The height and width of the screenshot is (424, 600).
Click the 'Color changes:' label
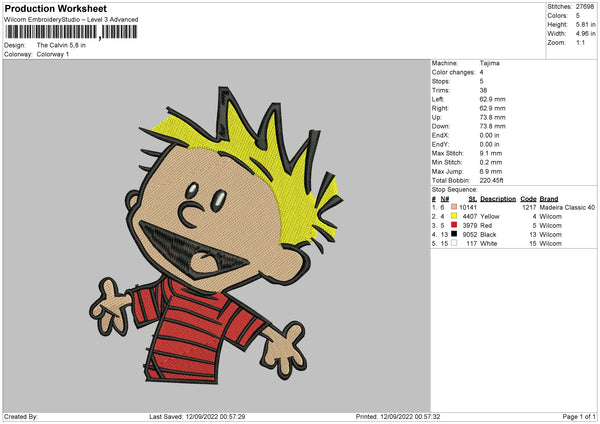453,72
